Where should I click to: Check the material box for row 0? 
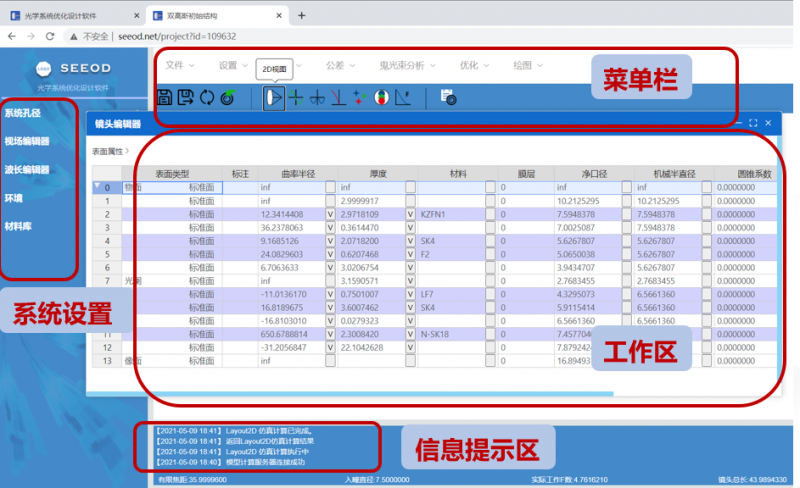click(x=490, y=187)
